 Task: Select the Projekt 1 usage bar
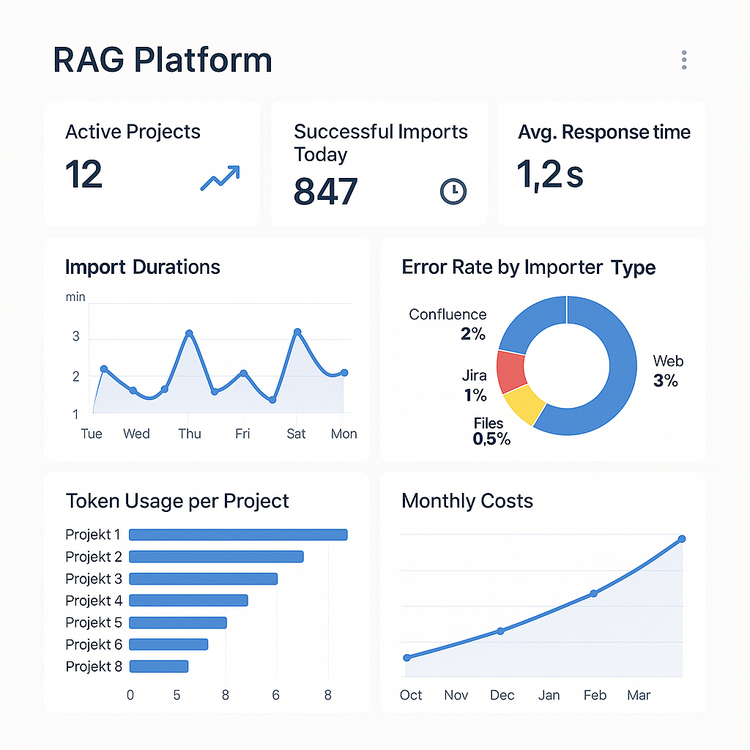pos(238,535)
